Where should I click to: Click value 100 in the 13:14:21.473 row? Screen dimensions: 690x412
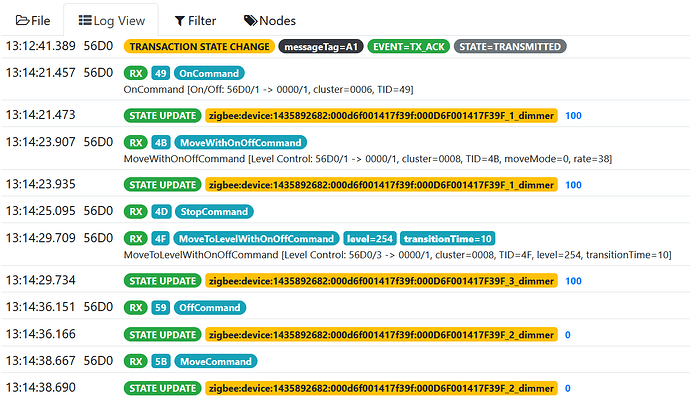click(573, 116)
